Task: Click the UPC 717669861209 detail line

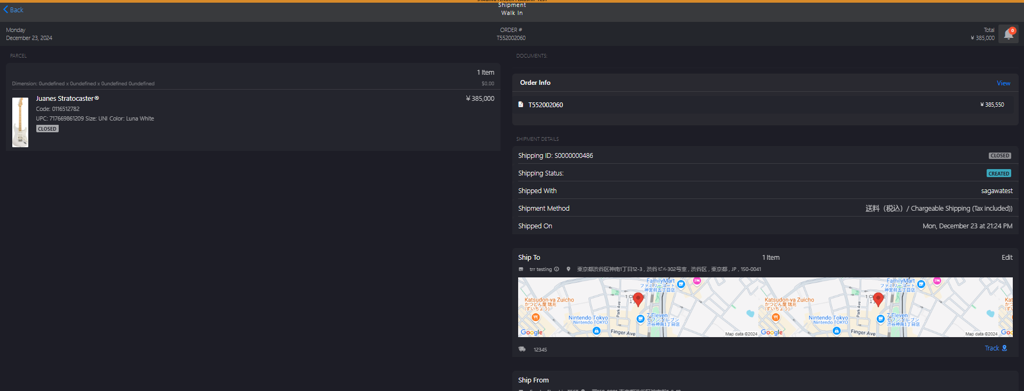Action: click(x=95, y=118)
